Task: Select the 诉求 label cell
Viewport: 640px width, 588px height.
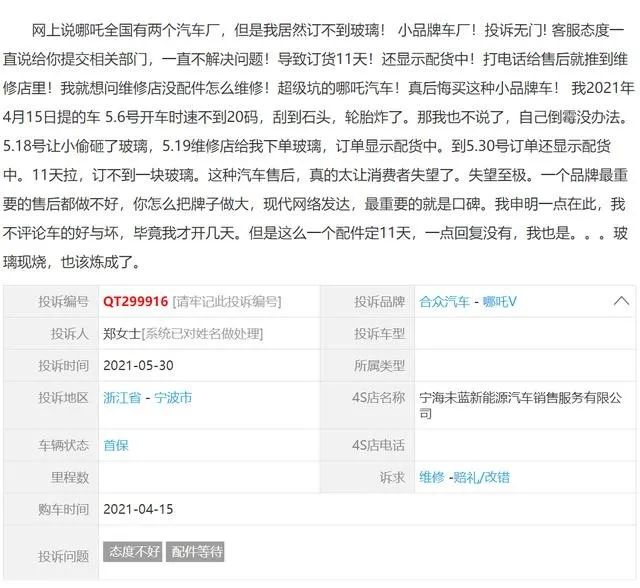Action: click(x=368, y=477)
